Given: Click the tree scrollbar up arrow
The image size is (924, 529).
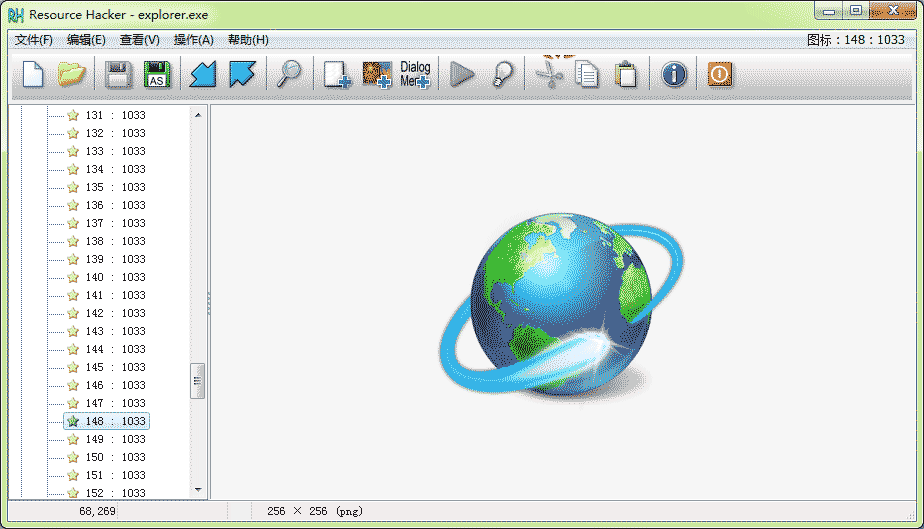Looking at the screenshot, I should click(197, 115).
